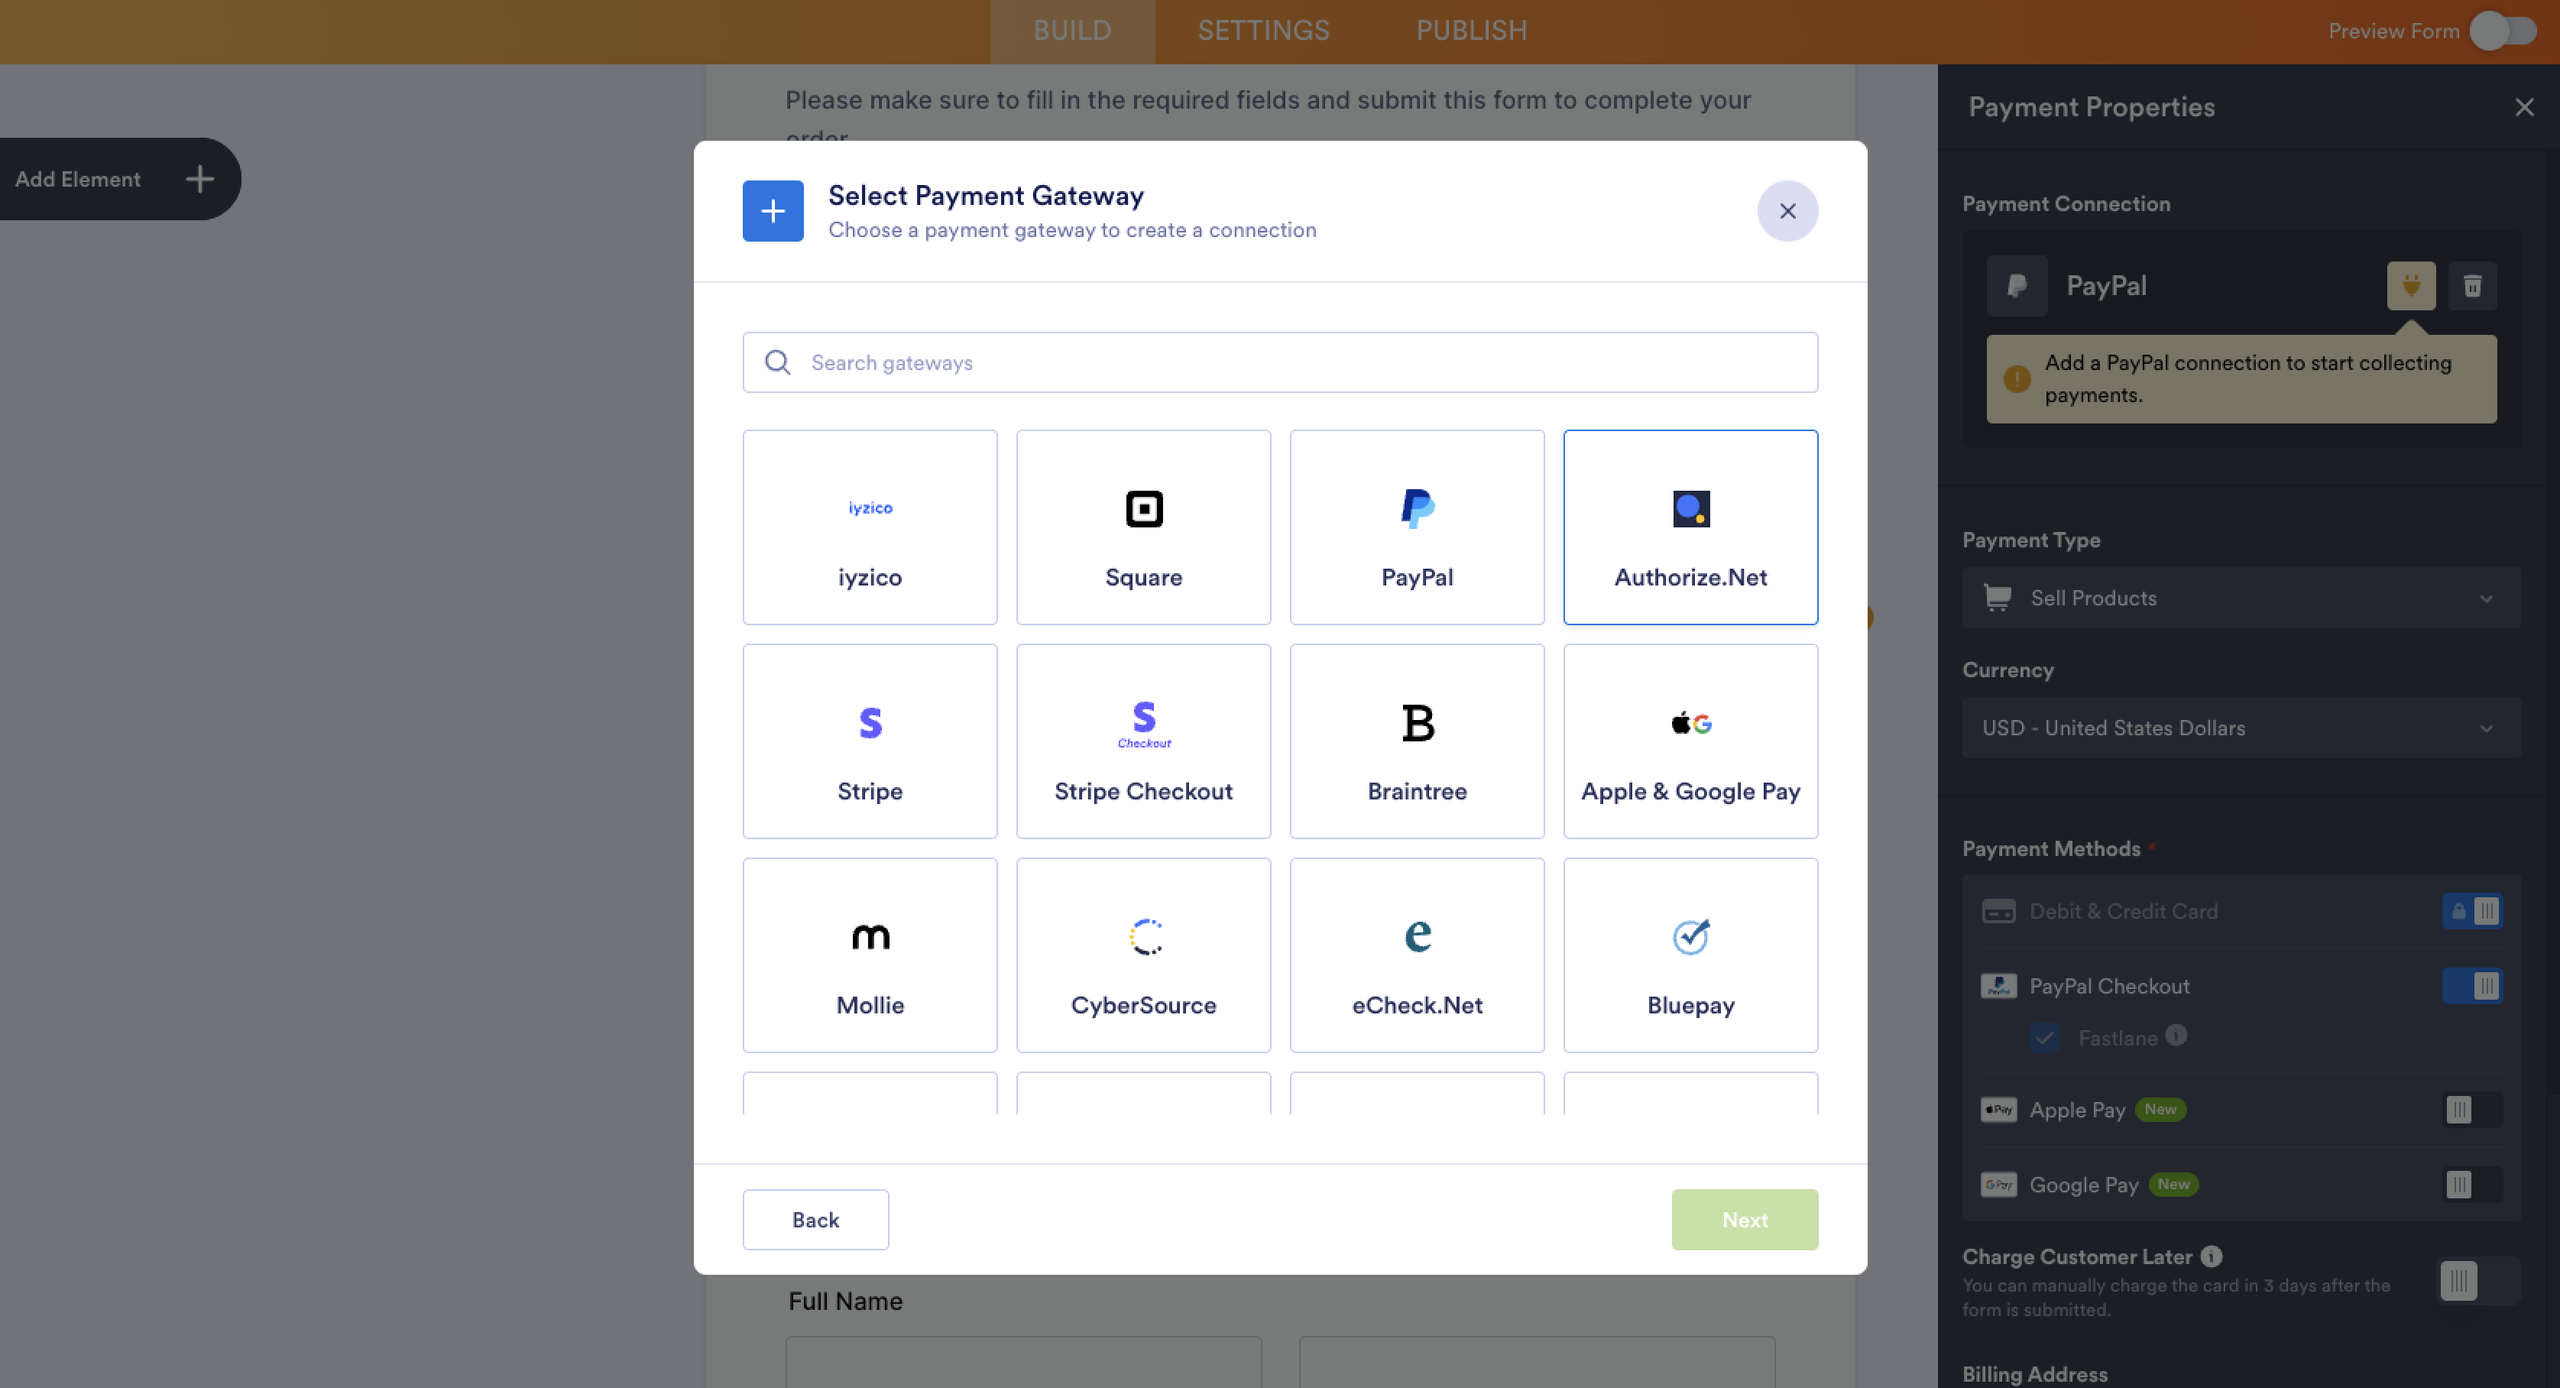Image resolution: width=2560 pixels, height=1388 pixels.
Task: Open the Payment Type Sell Products dropdown
Action: click(2241, 598)
